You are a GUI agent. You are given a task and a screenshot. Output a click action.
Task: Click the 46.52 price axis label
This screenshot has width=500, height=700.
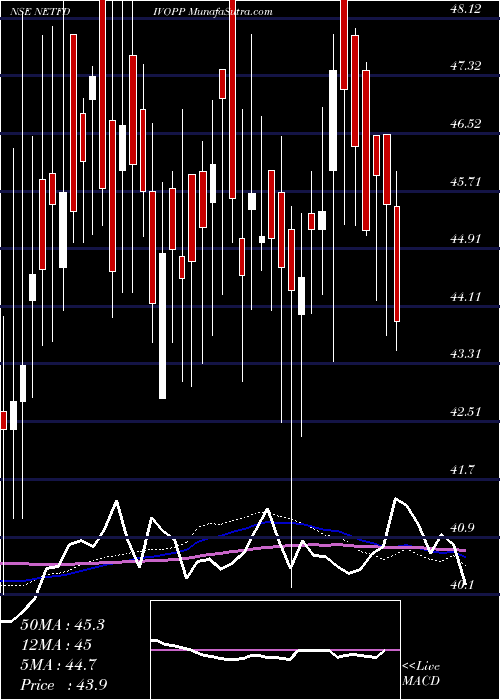[x=466, y=124]
